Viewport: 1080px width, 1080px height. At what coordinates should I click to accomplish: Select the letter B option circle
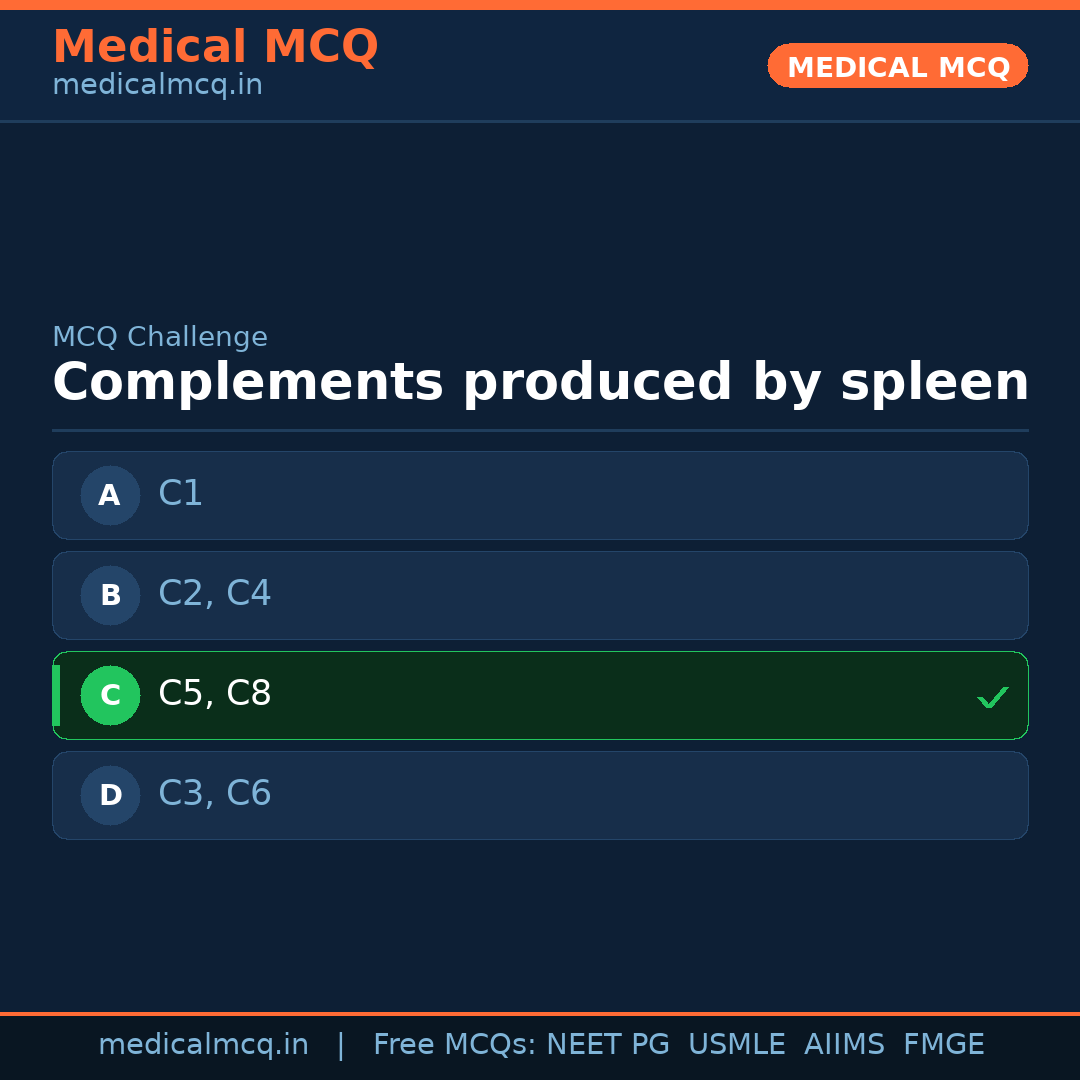(x=110, y=595)
